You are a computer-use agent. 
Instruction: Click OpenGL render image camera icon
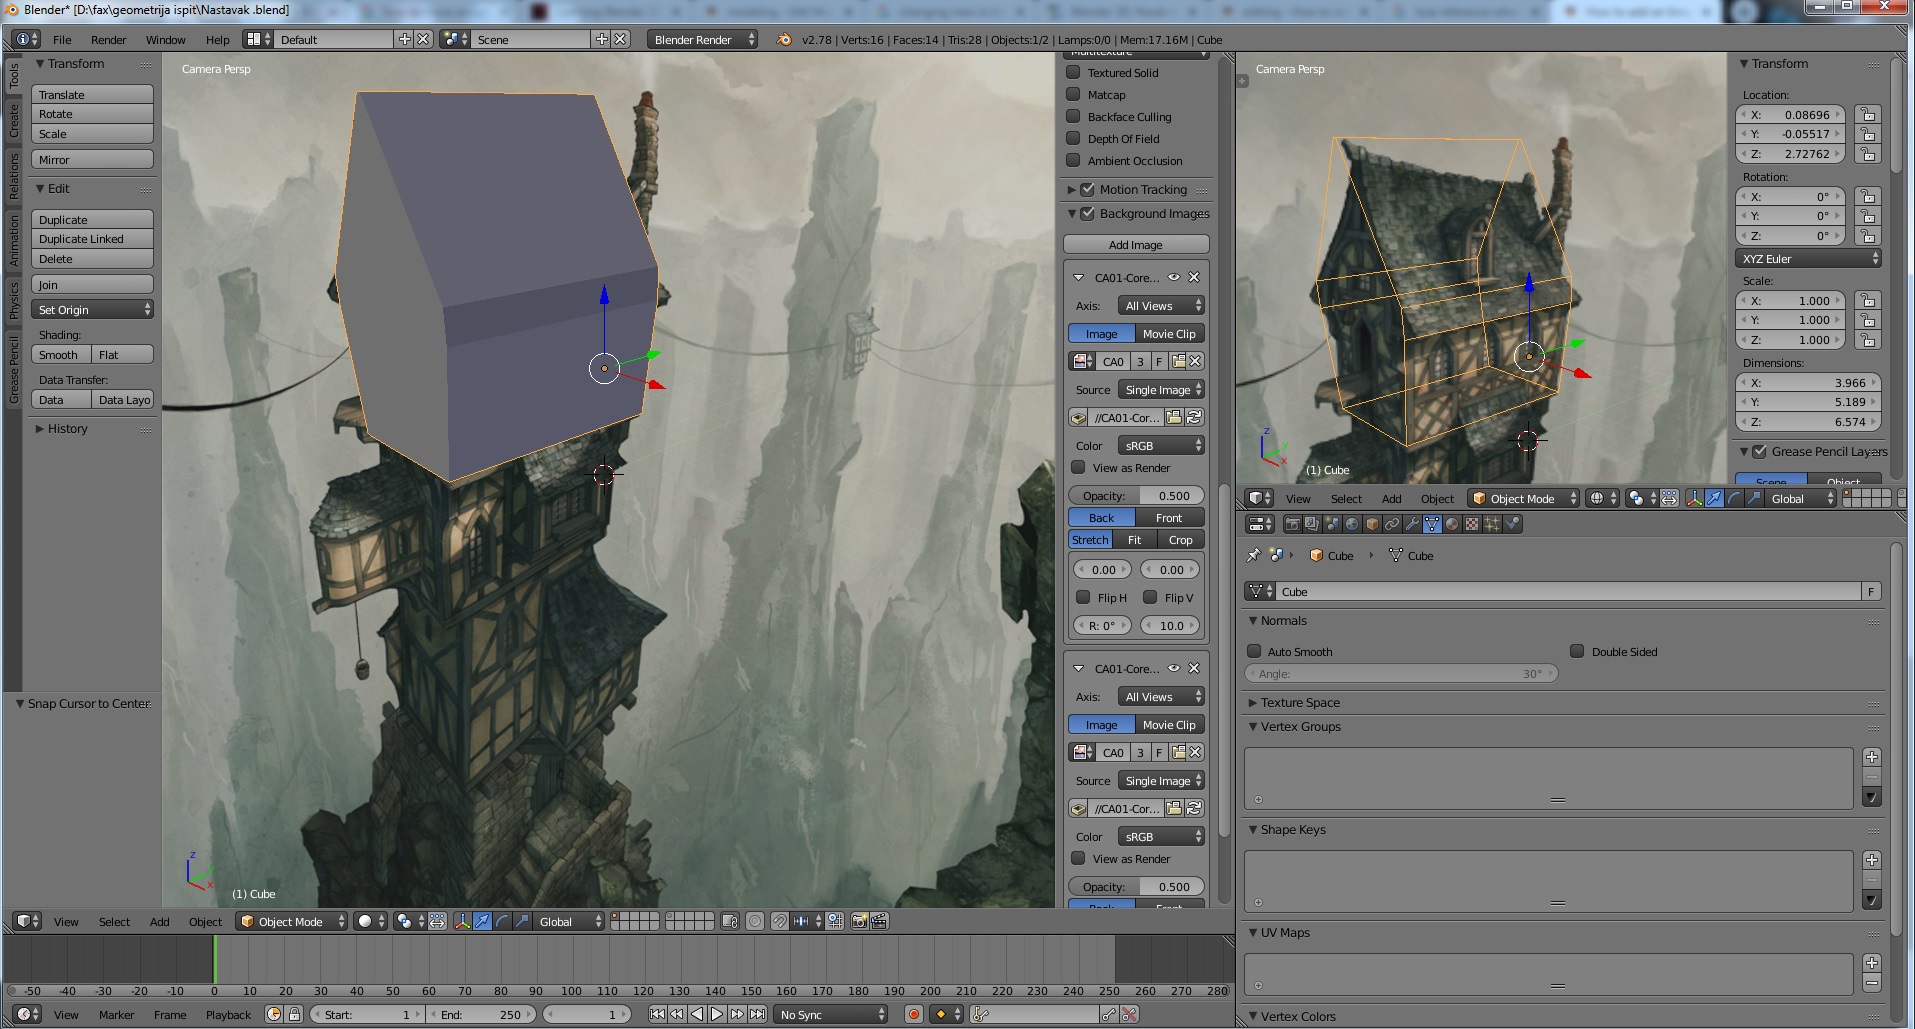859,921
